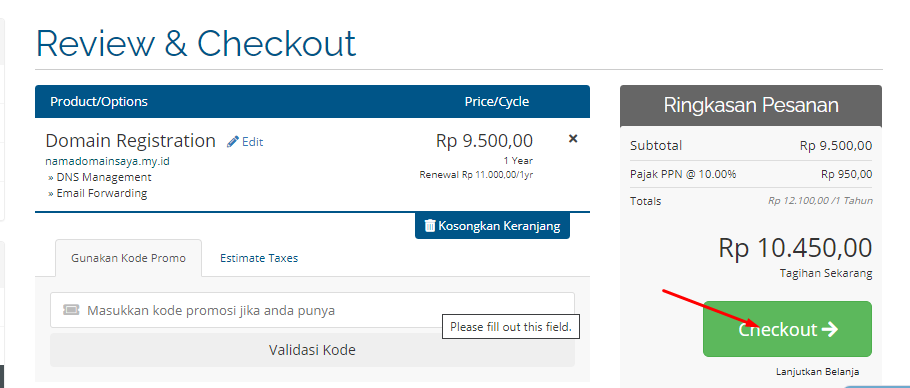Click the Review & Checkout page title

pyautogui.click(x=196, y=43)
